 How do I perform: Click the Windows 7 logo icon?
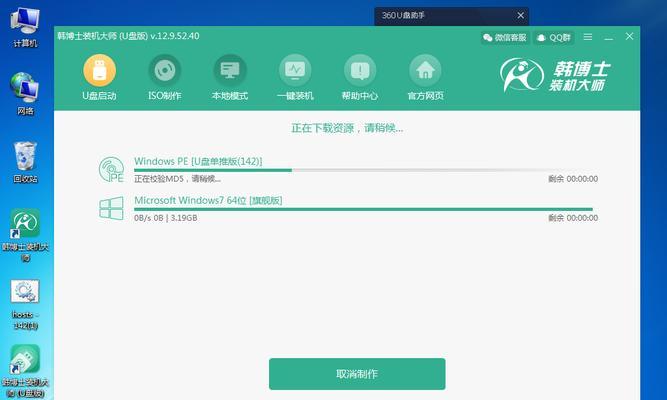[111, 208]
